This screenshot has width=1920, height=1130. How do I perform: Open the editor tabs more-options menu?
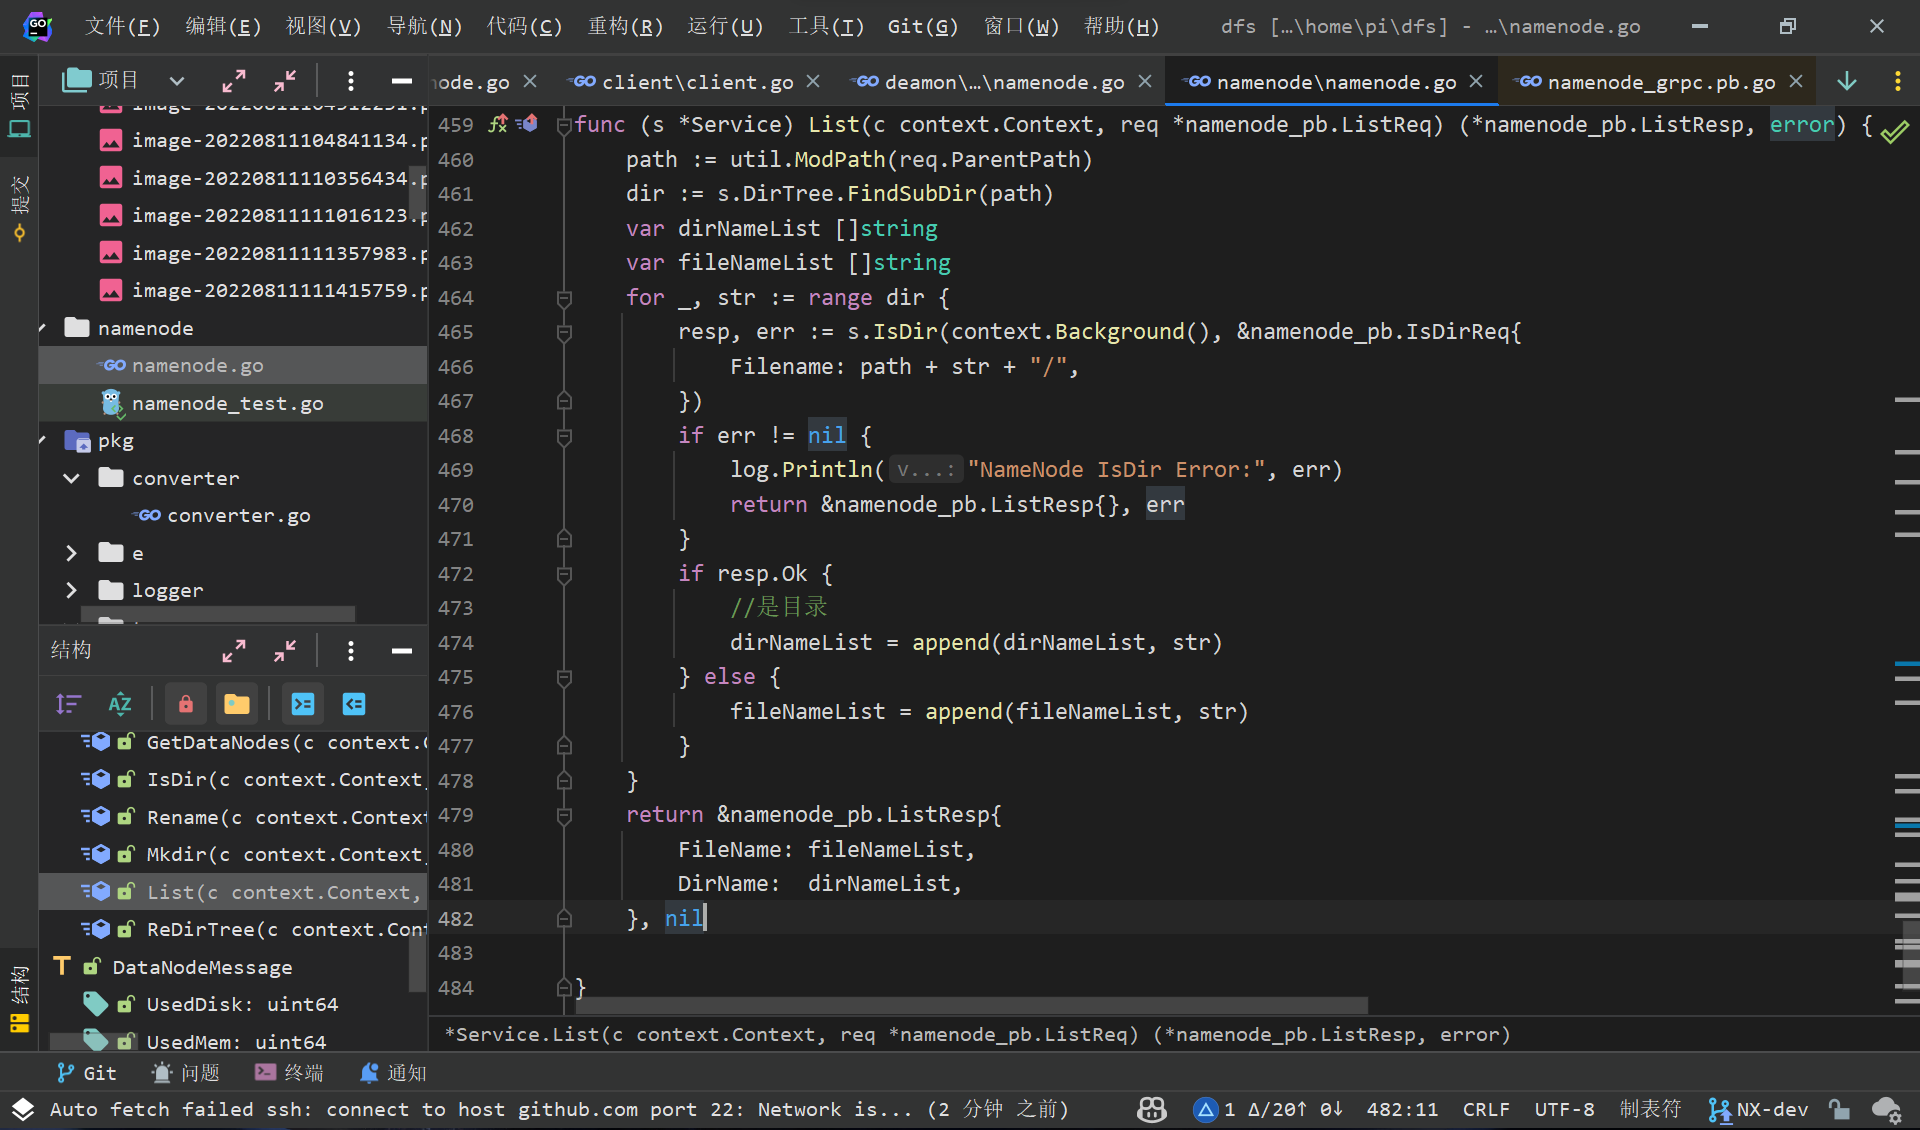(1898, 81)
